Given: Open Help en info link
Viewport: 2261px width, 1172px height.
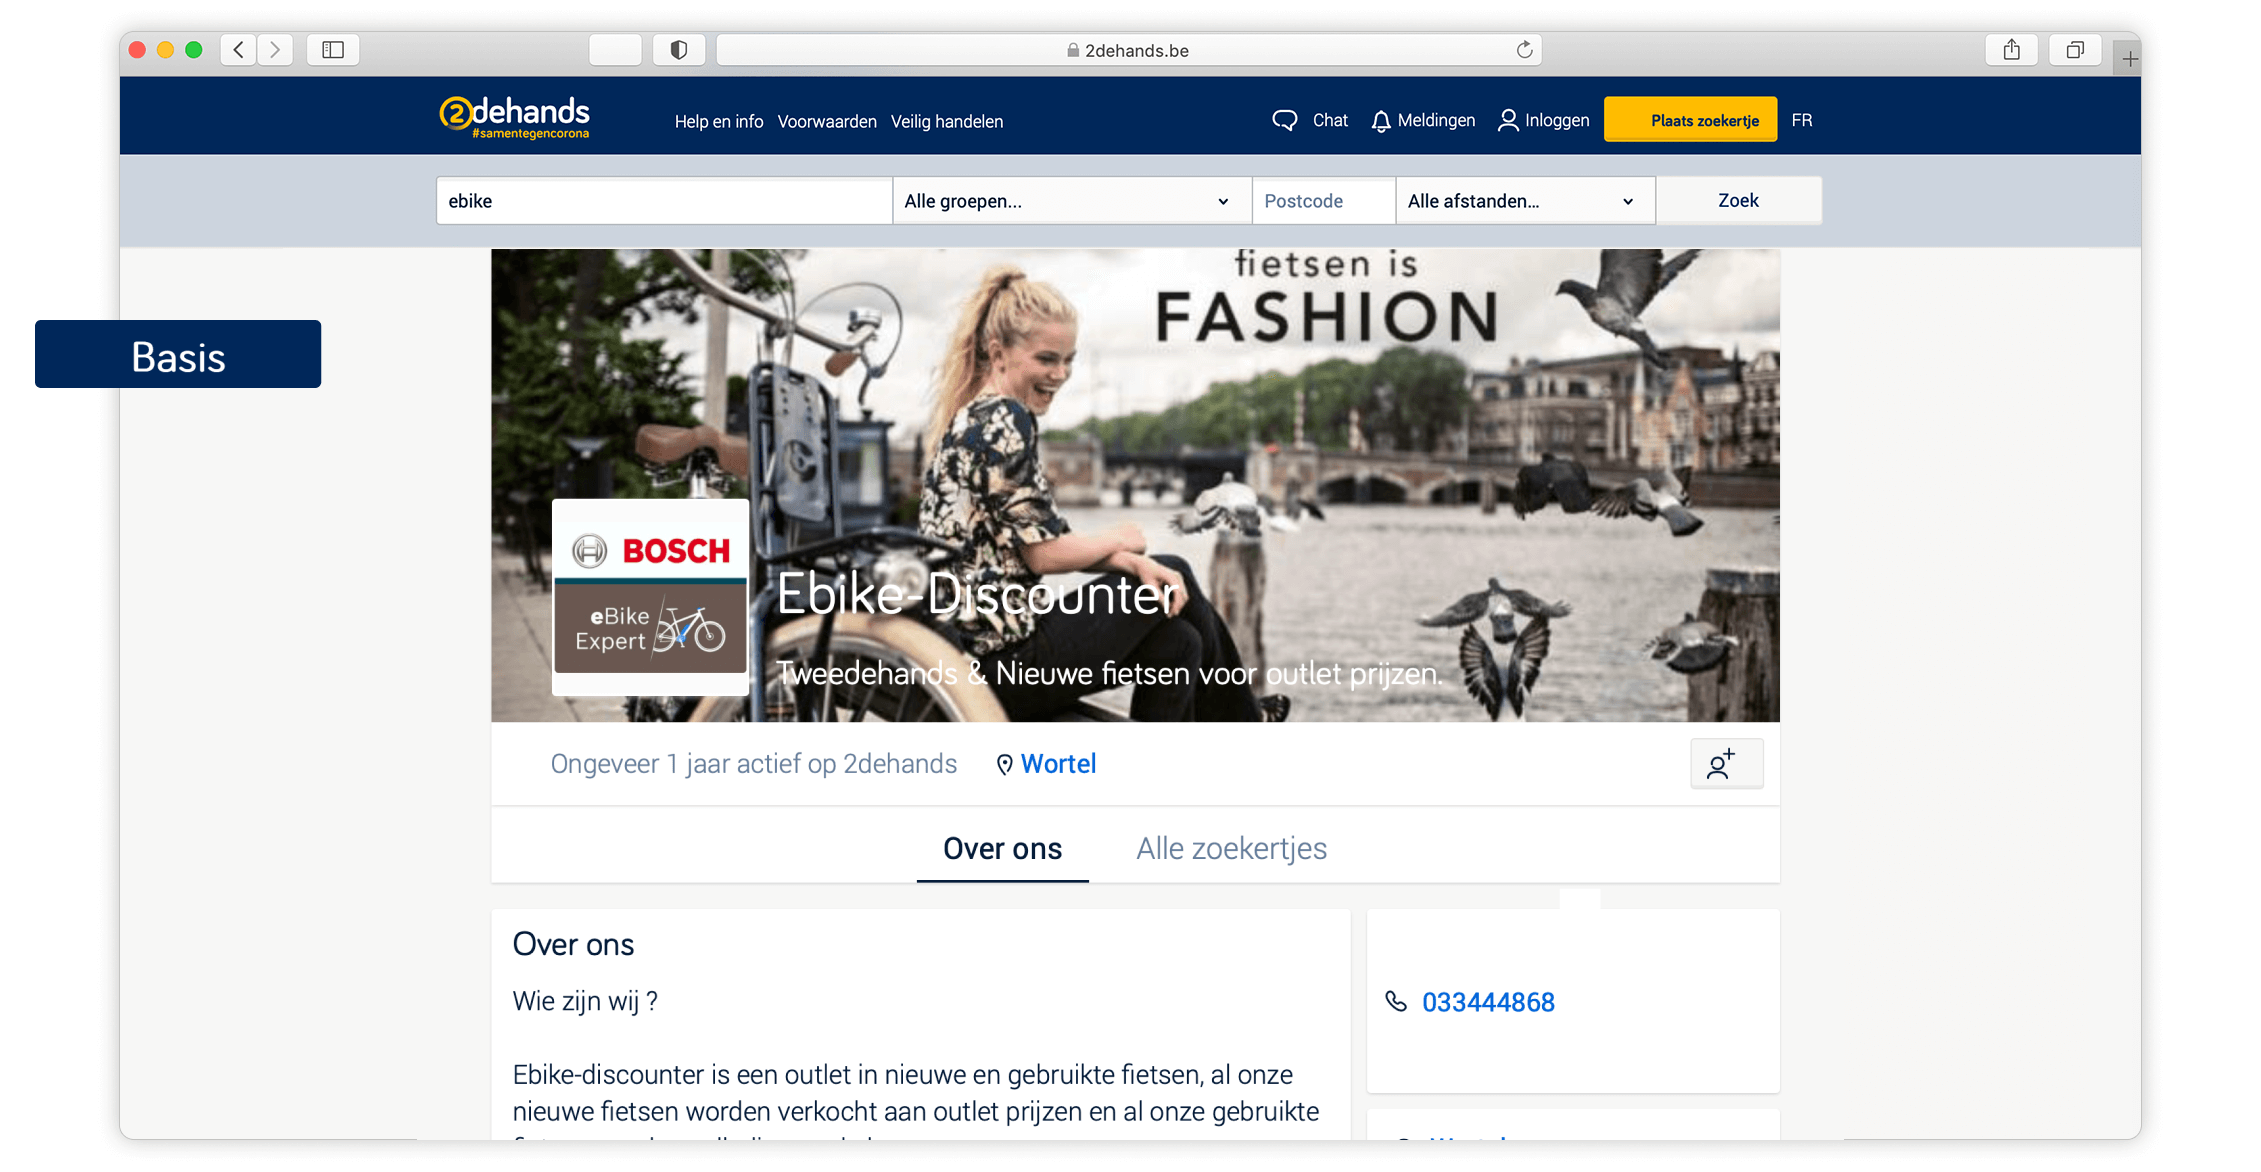Looking at the screenshot, I should 719,122.
